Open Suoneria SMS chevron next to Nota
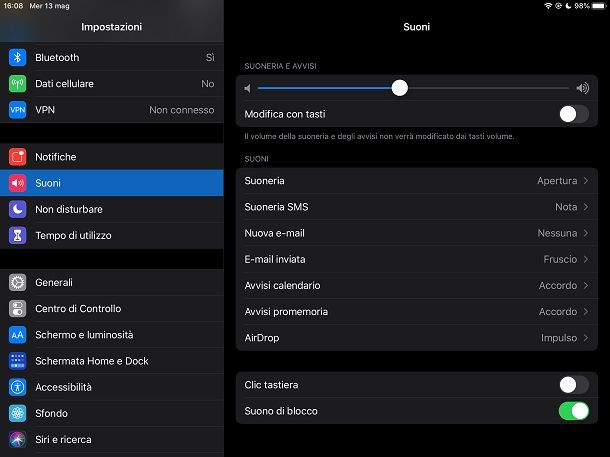Image resolution: width=610 pixels, height=457 pixels. pyautogui.click(x=585, y=207)
